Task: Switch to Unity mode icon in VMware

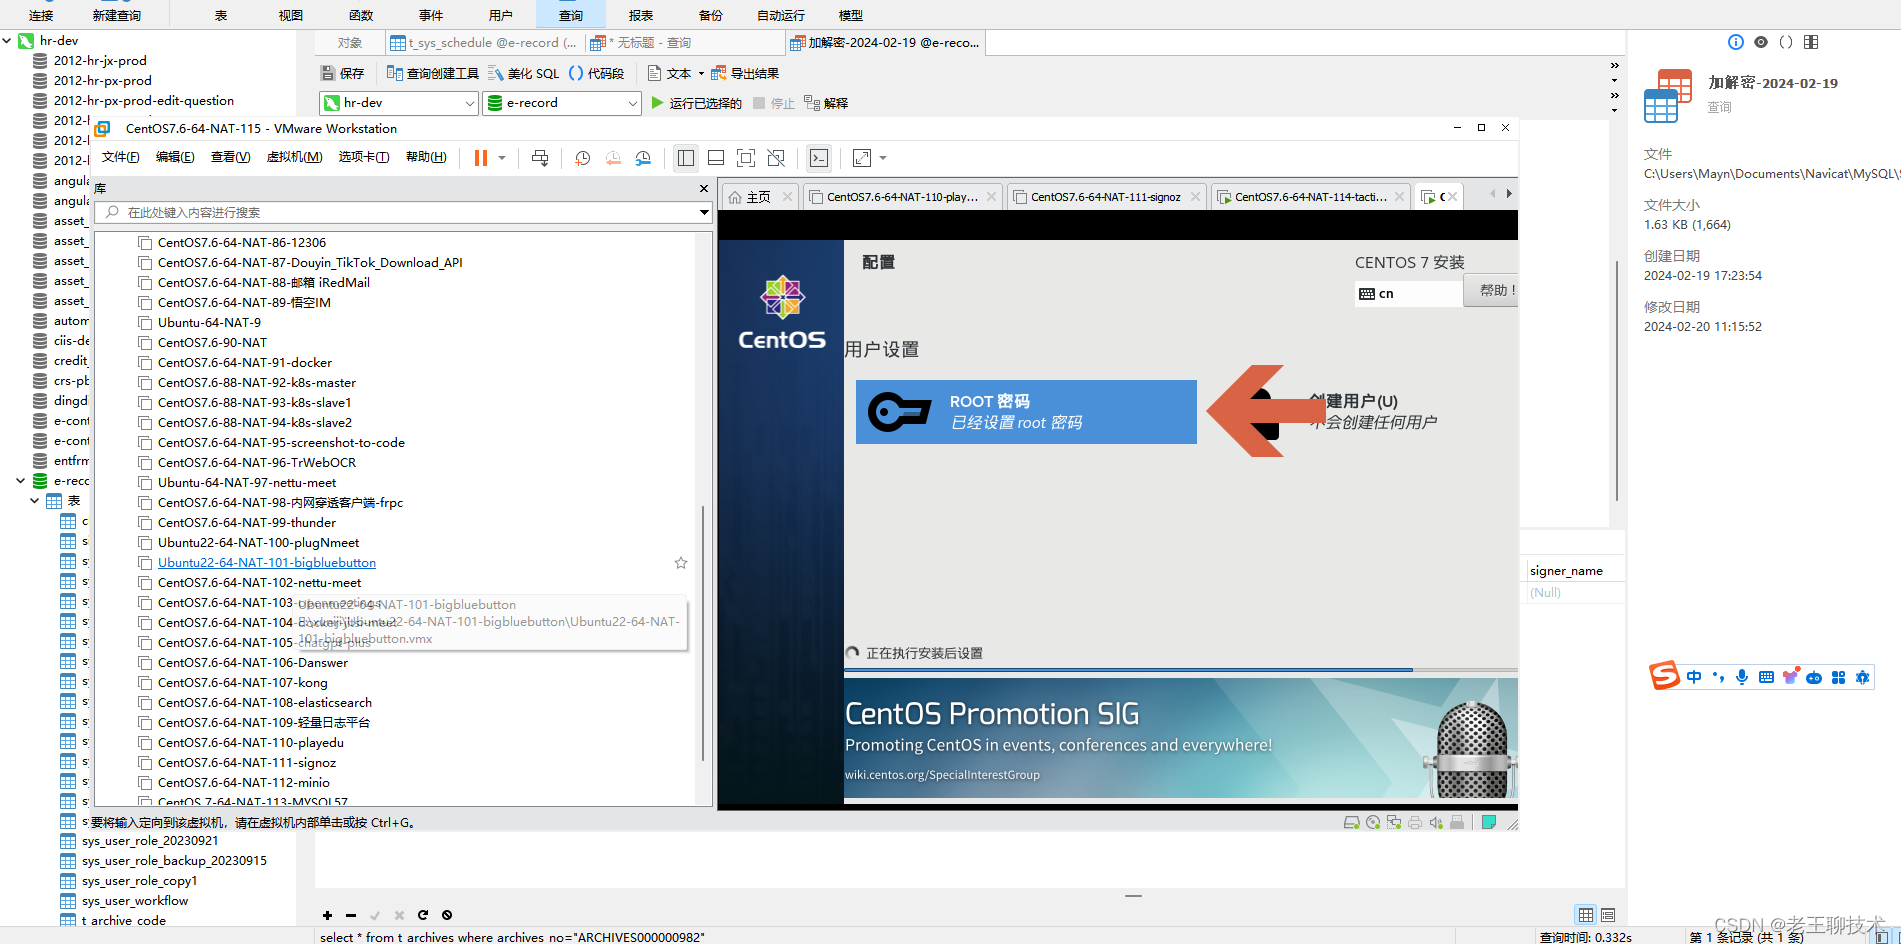Action: click(x=776, y=158)
